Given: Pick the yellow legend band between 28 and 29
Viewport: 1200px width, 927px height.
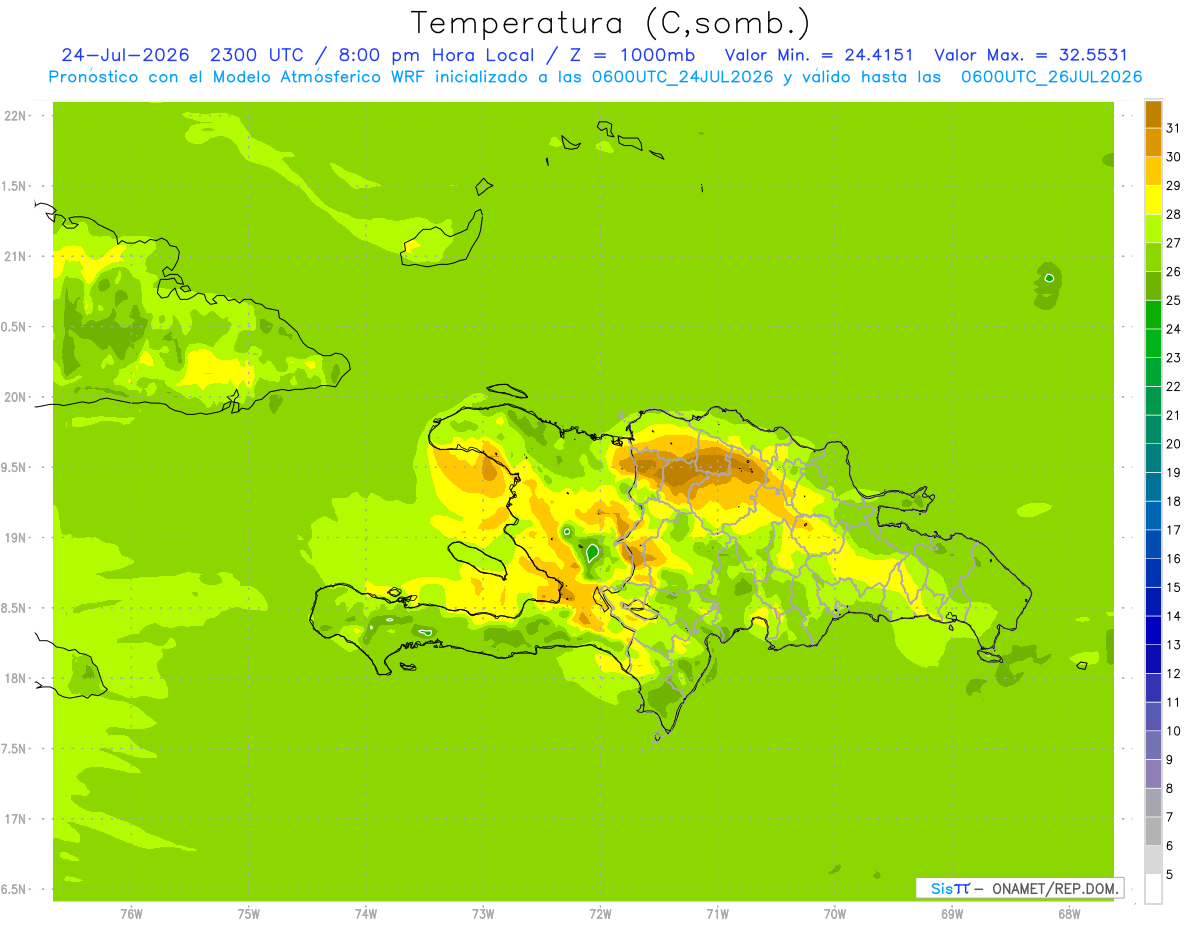Looking at the screenshot, I should pyautogui.click(x=1153, y=199).
